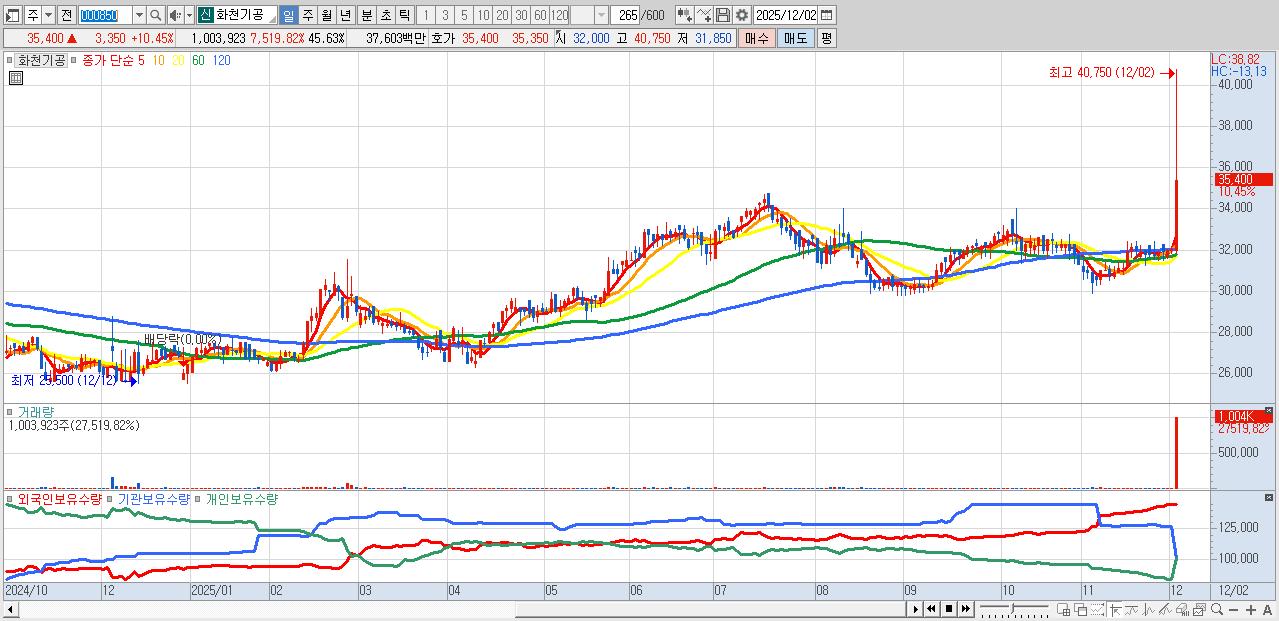Click the magnifier zoom icon in bottom toolbar
Viewport: 1279px width, 621px height.
tap(1217, 609)
